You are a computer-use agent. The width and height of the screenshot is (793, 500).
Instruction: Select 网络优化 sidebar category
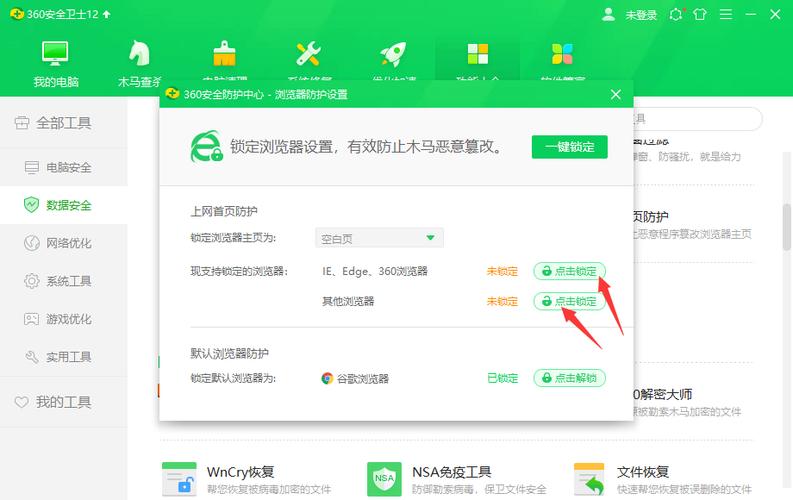64,243
